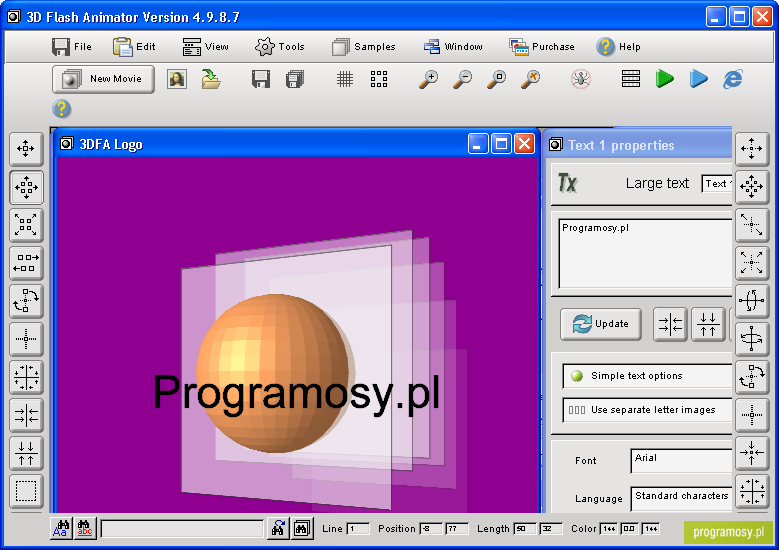Click the open folder icon in toolbar
Screen dimensions: 779x550
(211, 79)
